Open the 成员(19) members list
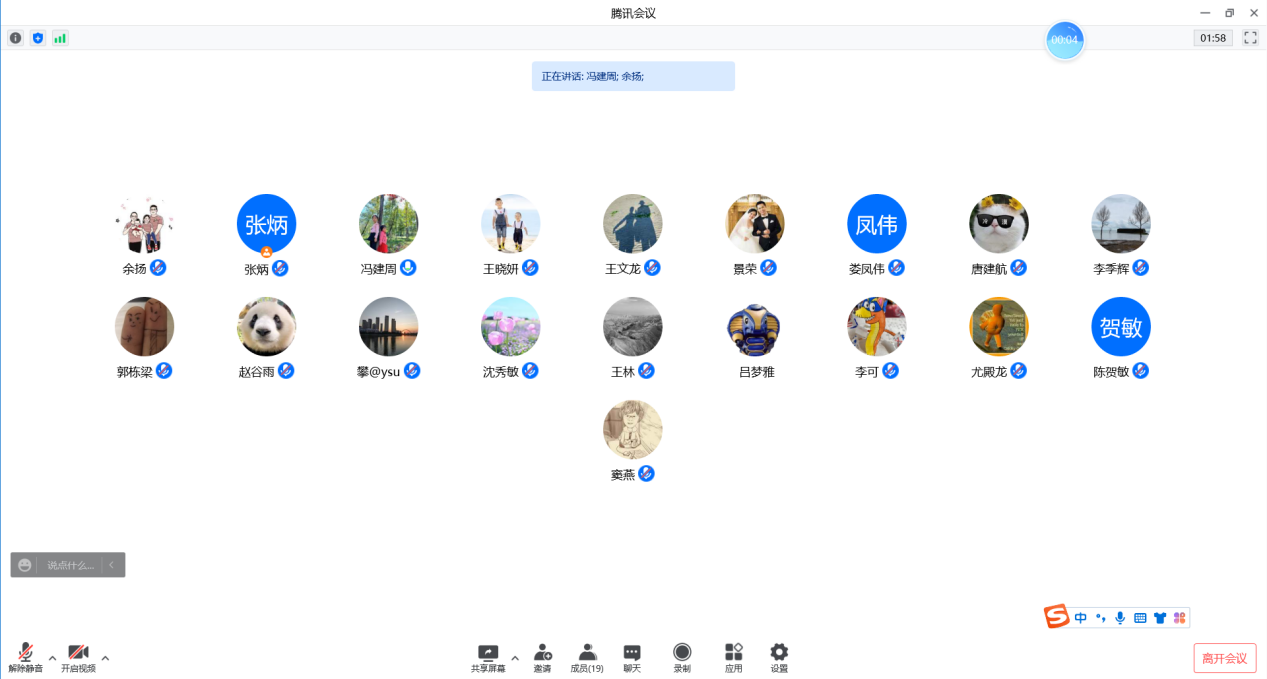1267x679 pixels. pos(587,657)
